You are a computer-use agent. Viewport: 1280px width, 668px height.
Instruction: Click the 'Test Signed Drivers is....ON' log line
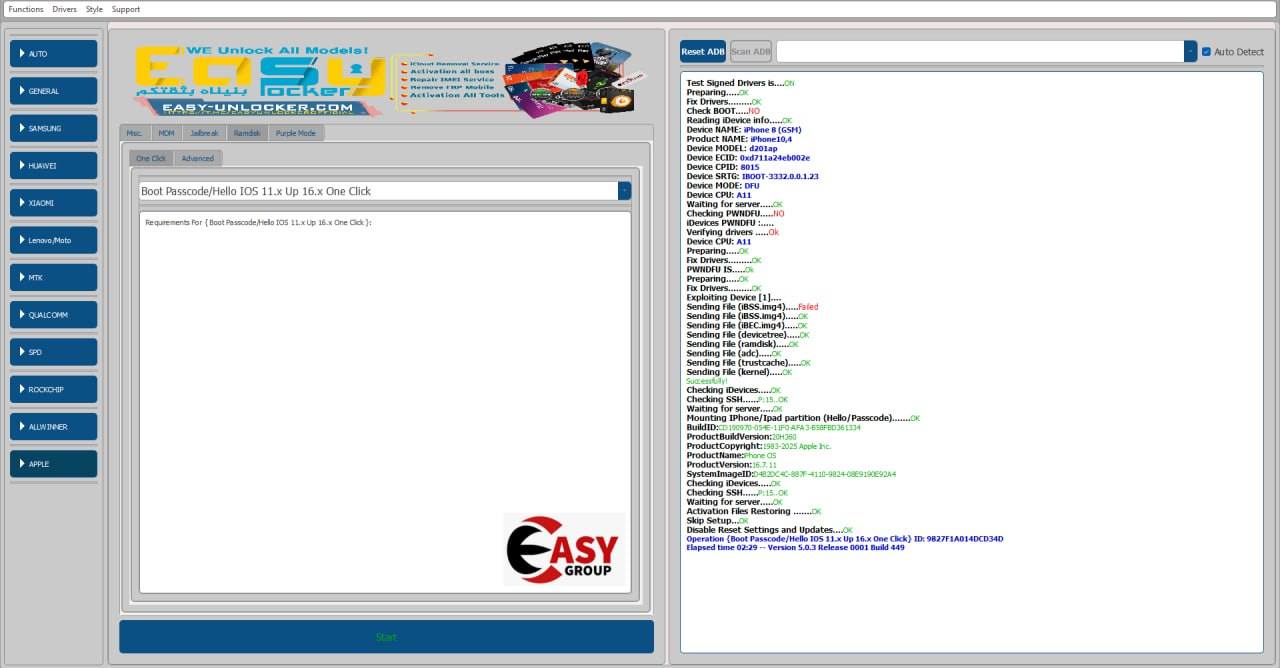coord(741,83)
